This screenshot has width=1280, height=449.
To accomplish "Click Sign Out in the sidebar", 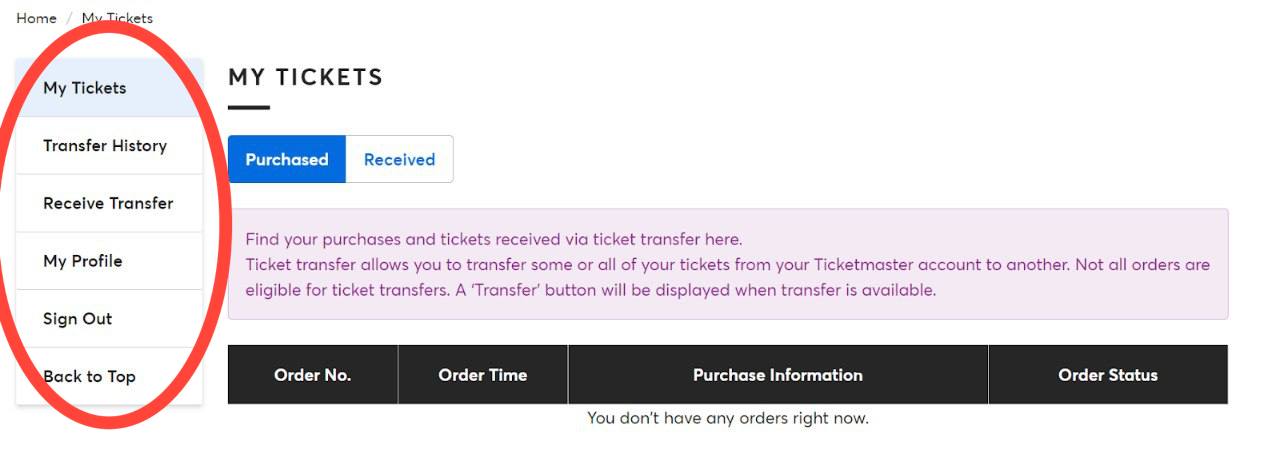I will [x=109, y=320].
